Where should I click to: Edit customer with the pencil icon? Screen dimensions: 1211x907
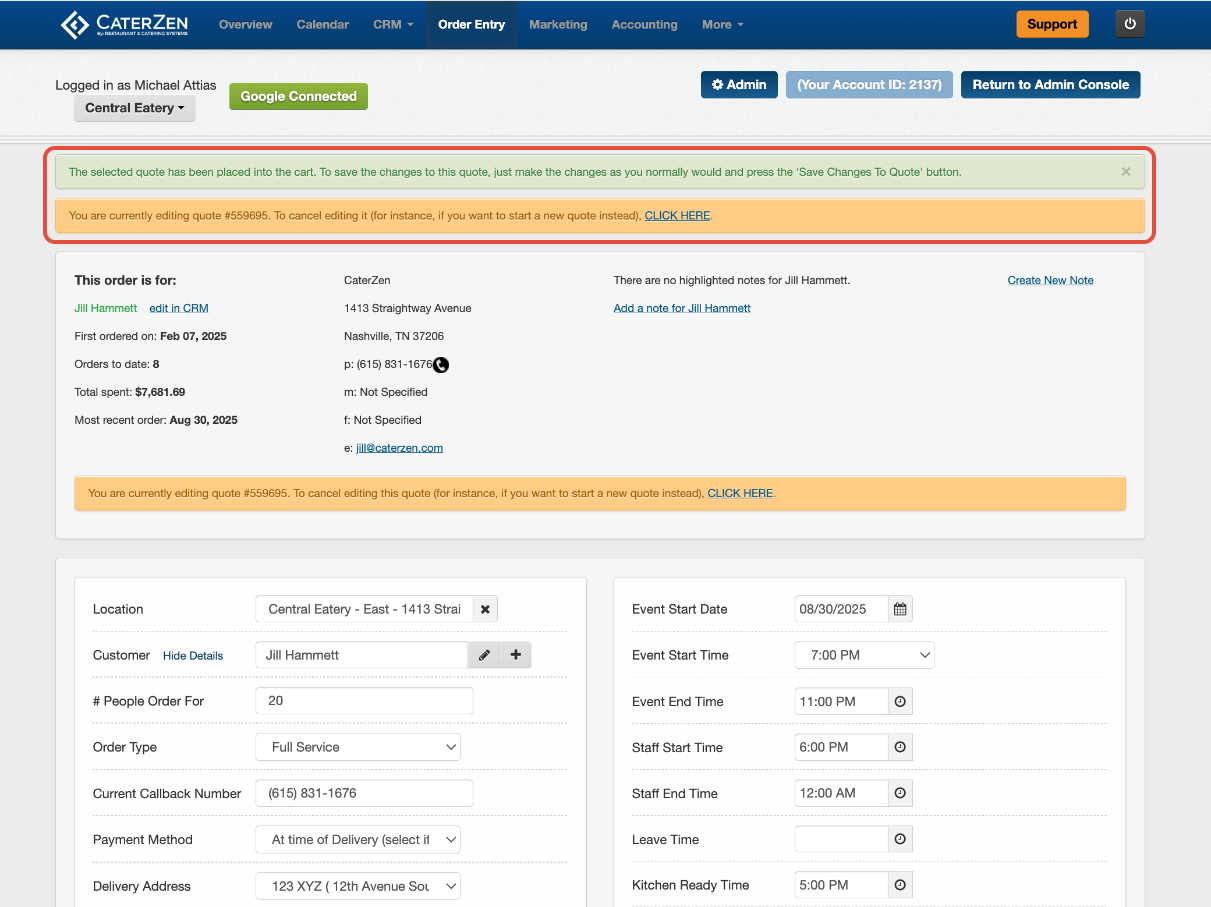tap(484, 655)
